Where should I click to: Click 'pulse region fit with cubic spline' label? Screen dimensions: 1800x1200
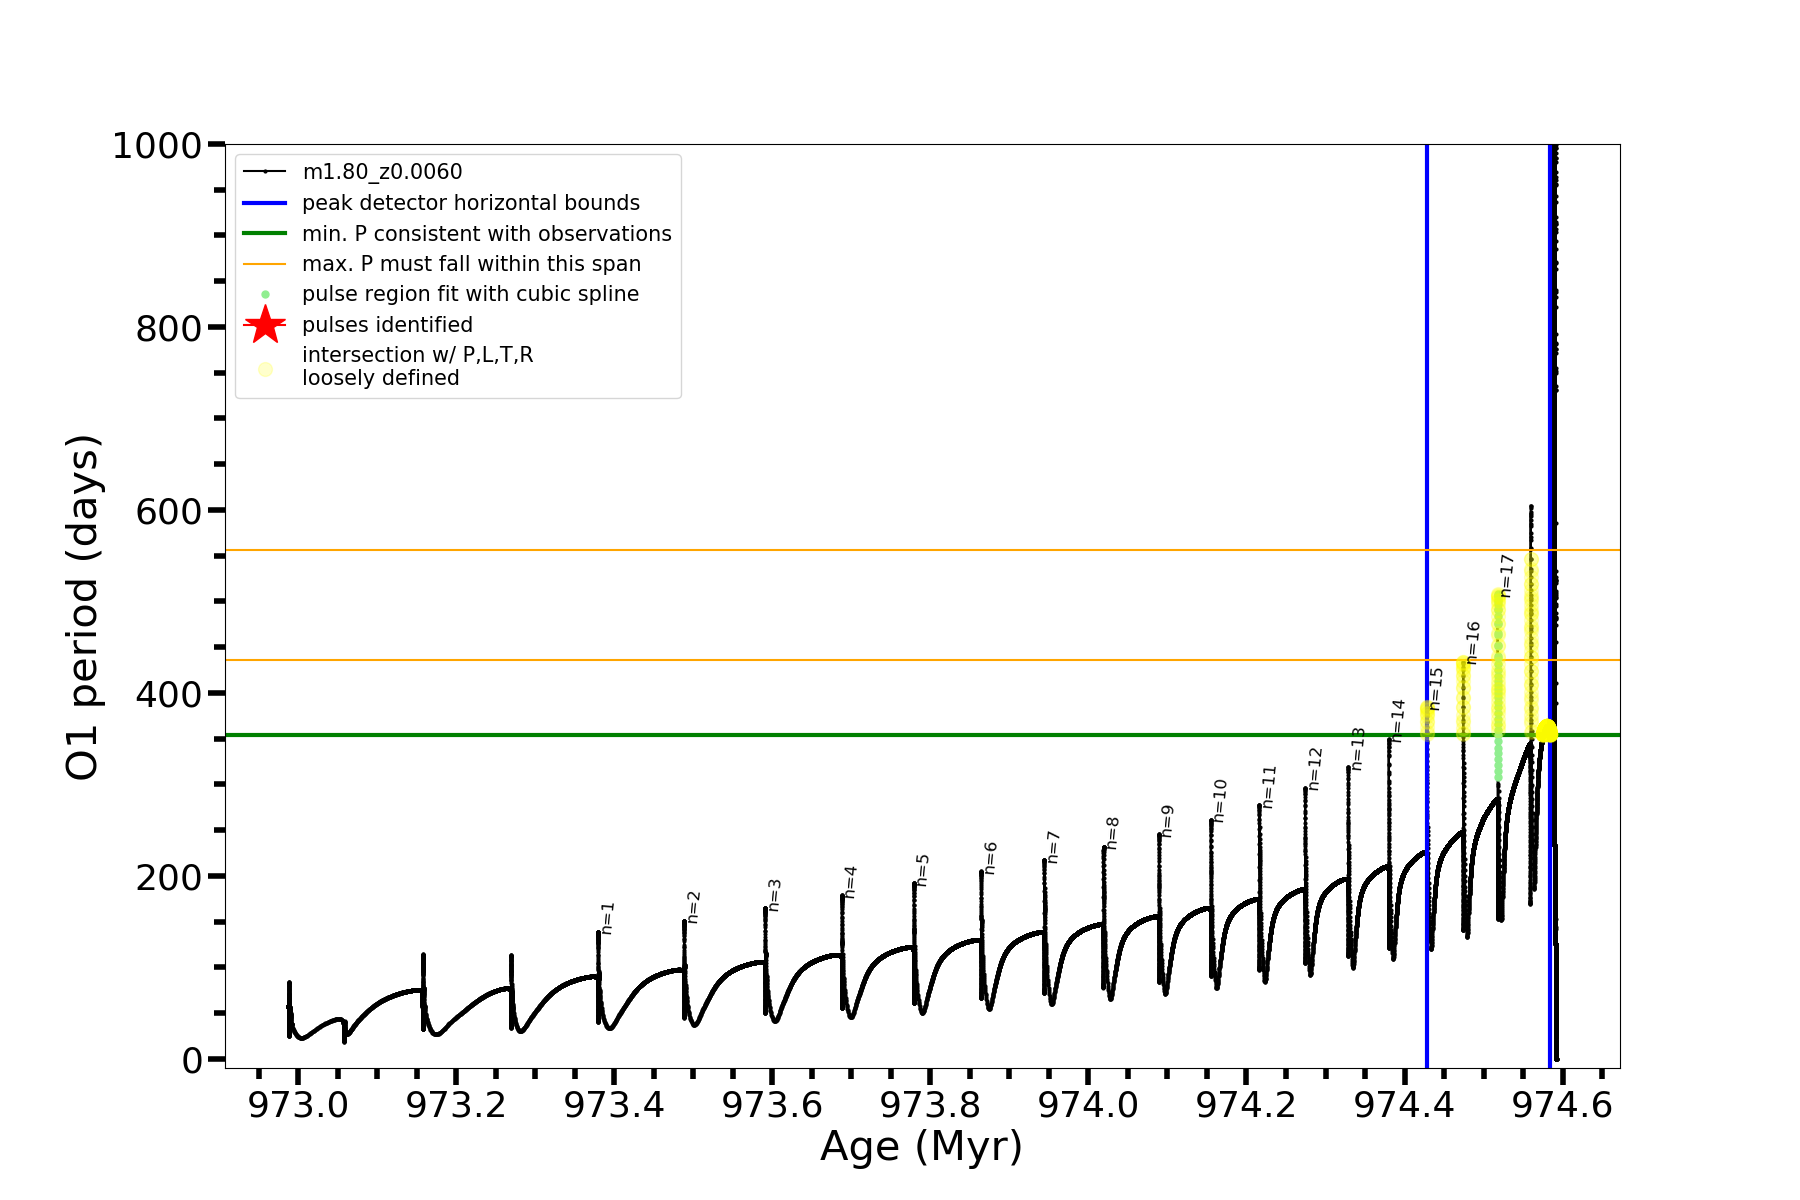(x=470, y=294)
